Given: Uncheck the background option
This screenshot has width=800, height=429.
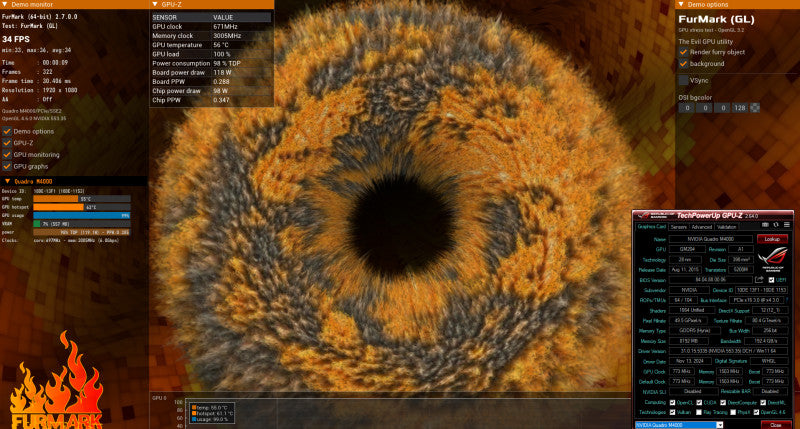Looking at the screenshot, I should (683, 64).
